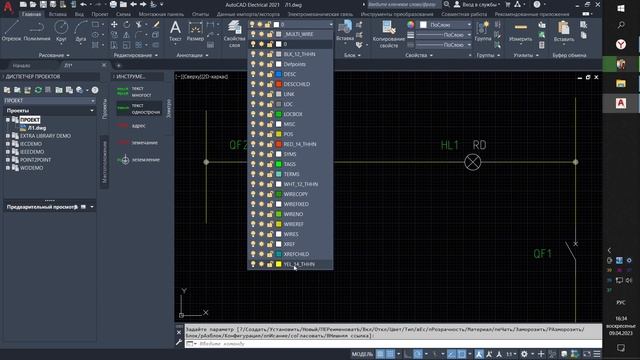The image size is (640, 360).
Task: Click the search magnifier in title bar
Action: [447, 4]
